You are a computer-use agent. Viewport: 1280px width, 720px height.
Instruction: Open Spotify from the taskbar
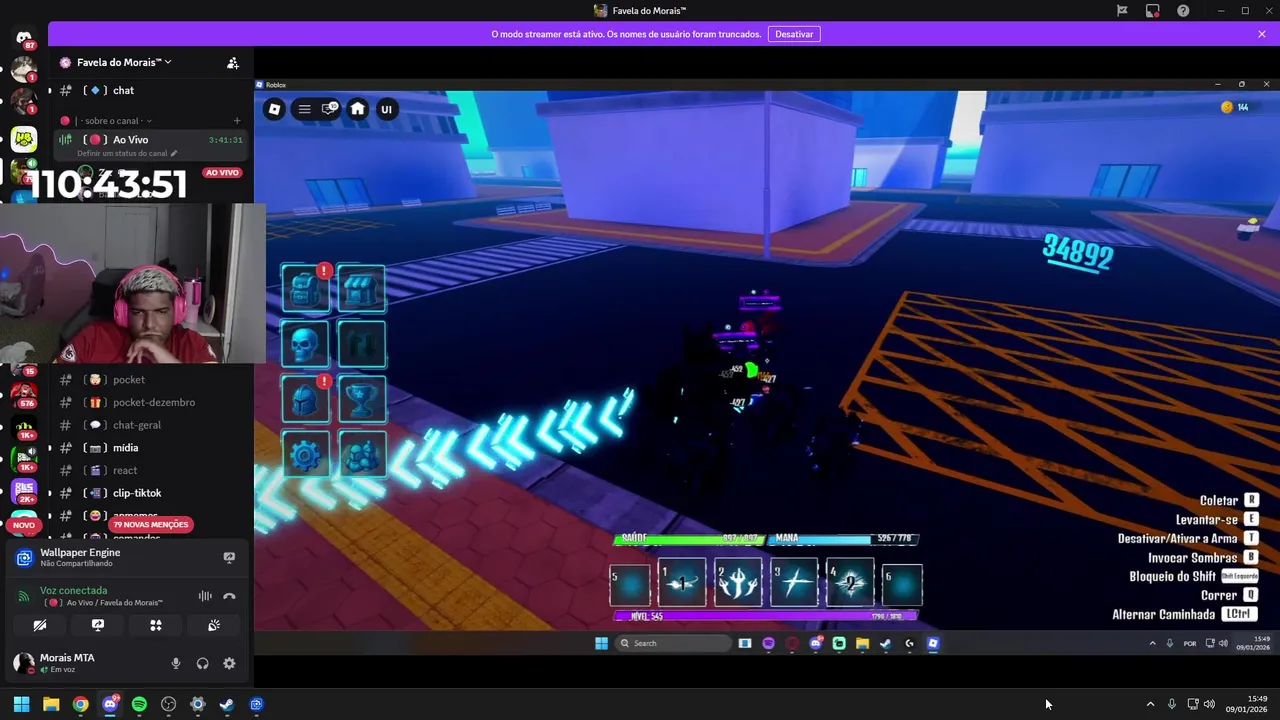139,704
